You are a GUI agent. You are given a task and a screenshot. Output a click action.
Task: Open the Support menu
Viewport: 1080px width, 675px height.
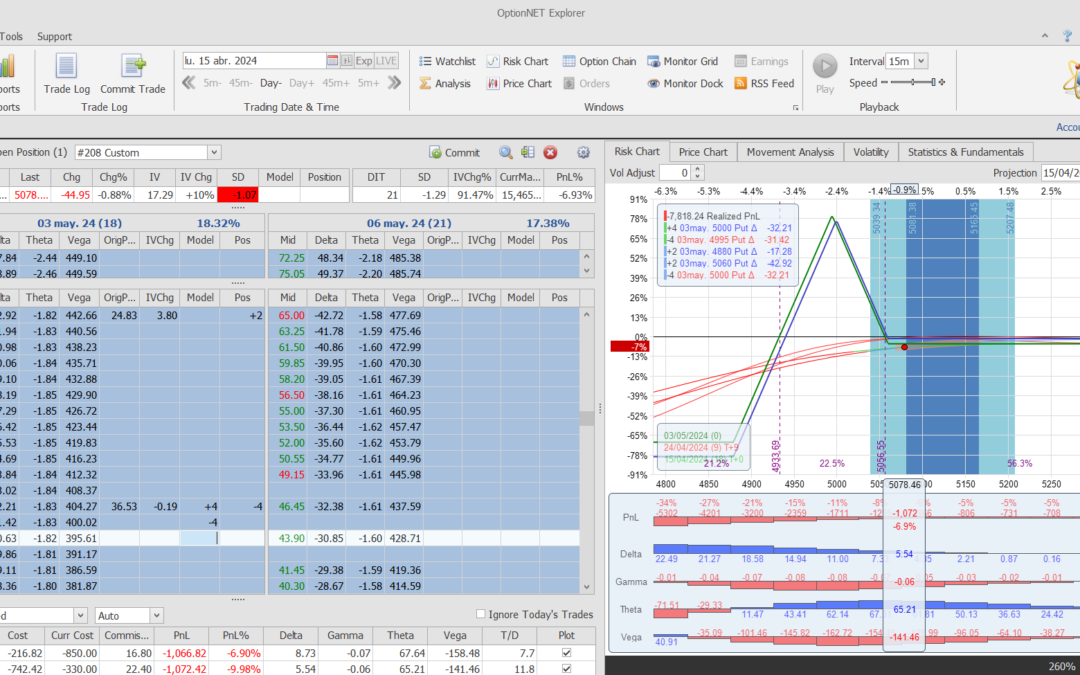tap(54, 37)
